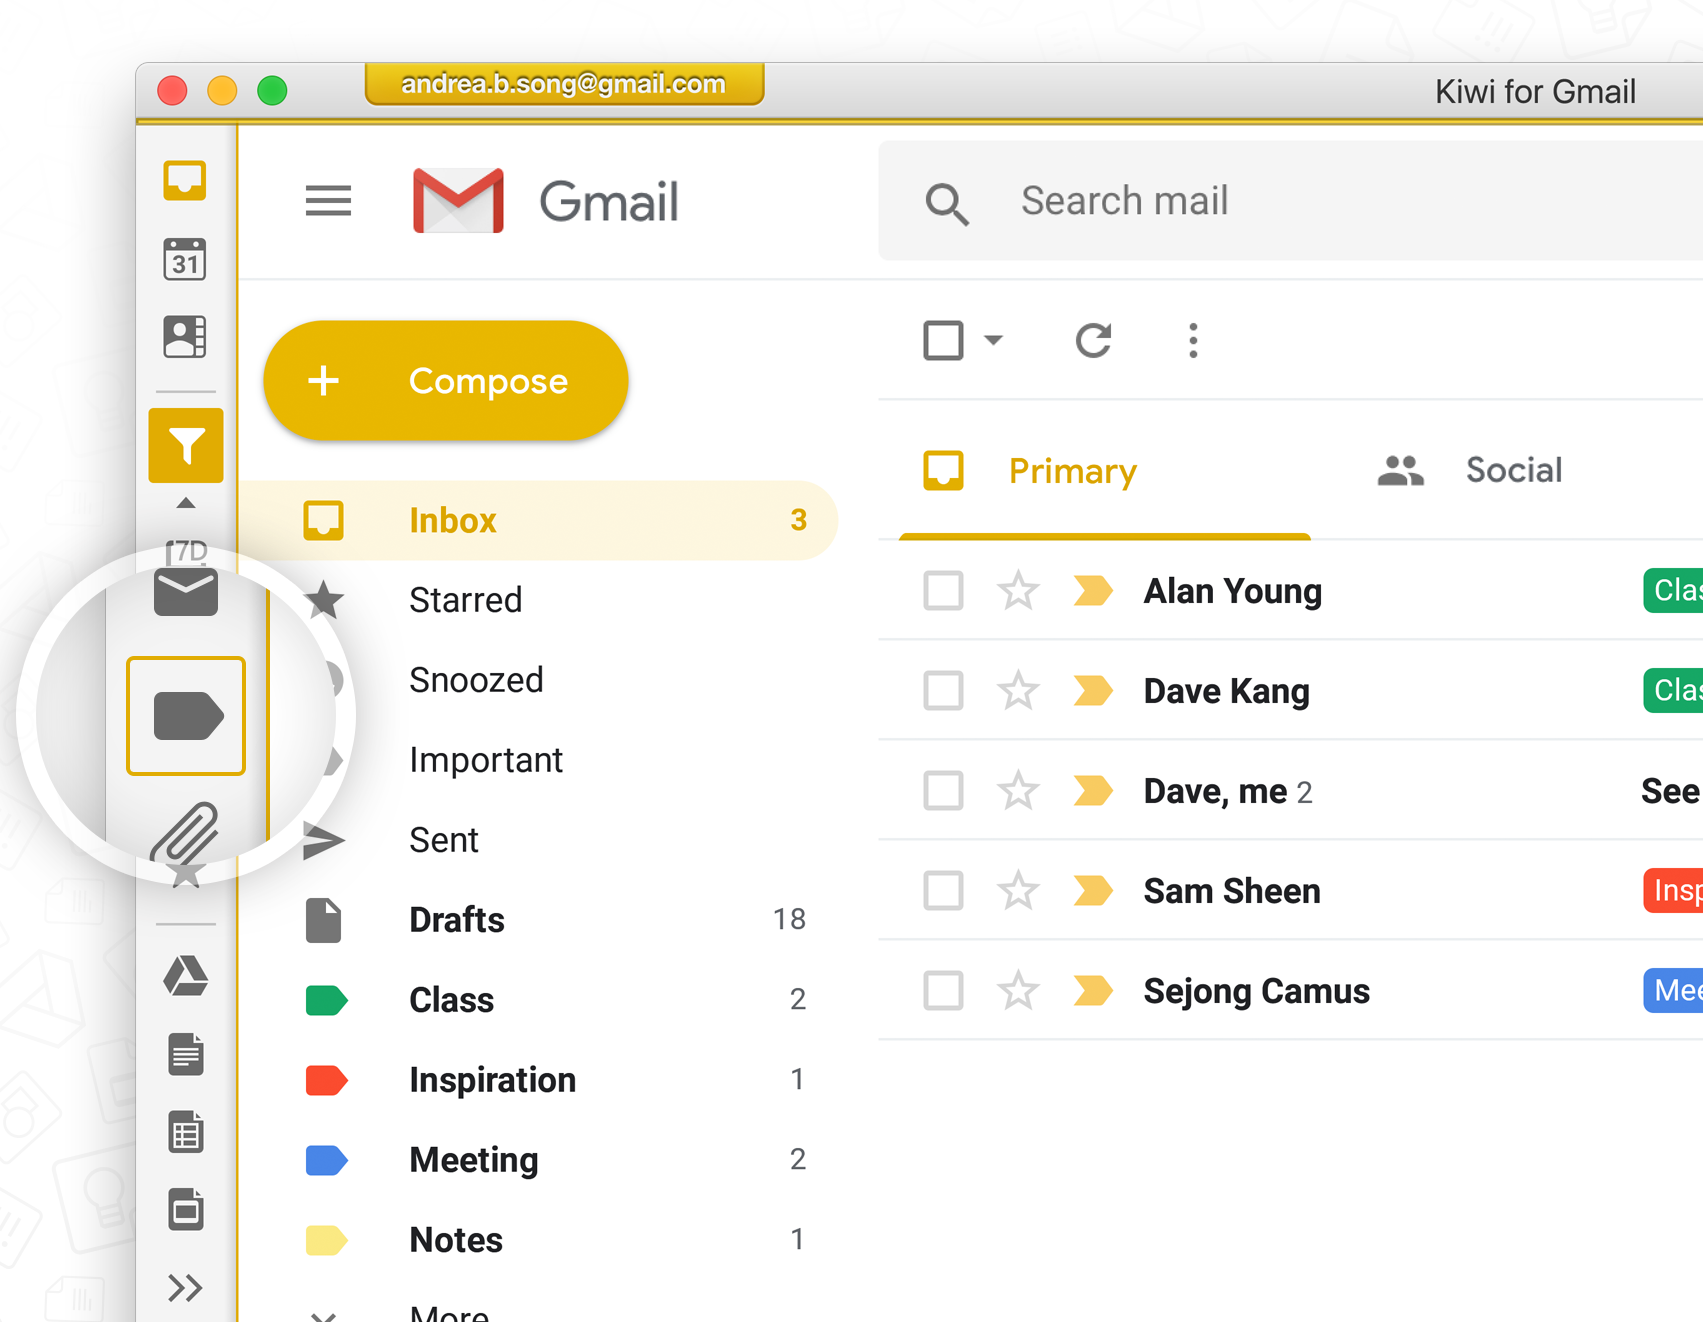Open Google Drive from the sidebar

pos(186,976)
